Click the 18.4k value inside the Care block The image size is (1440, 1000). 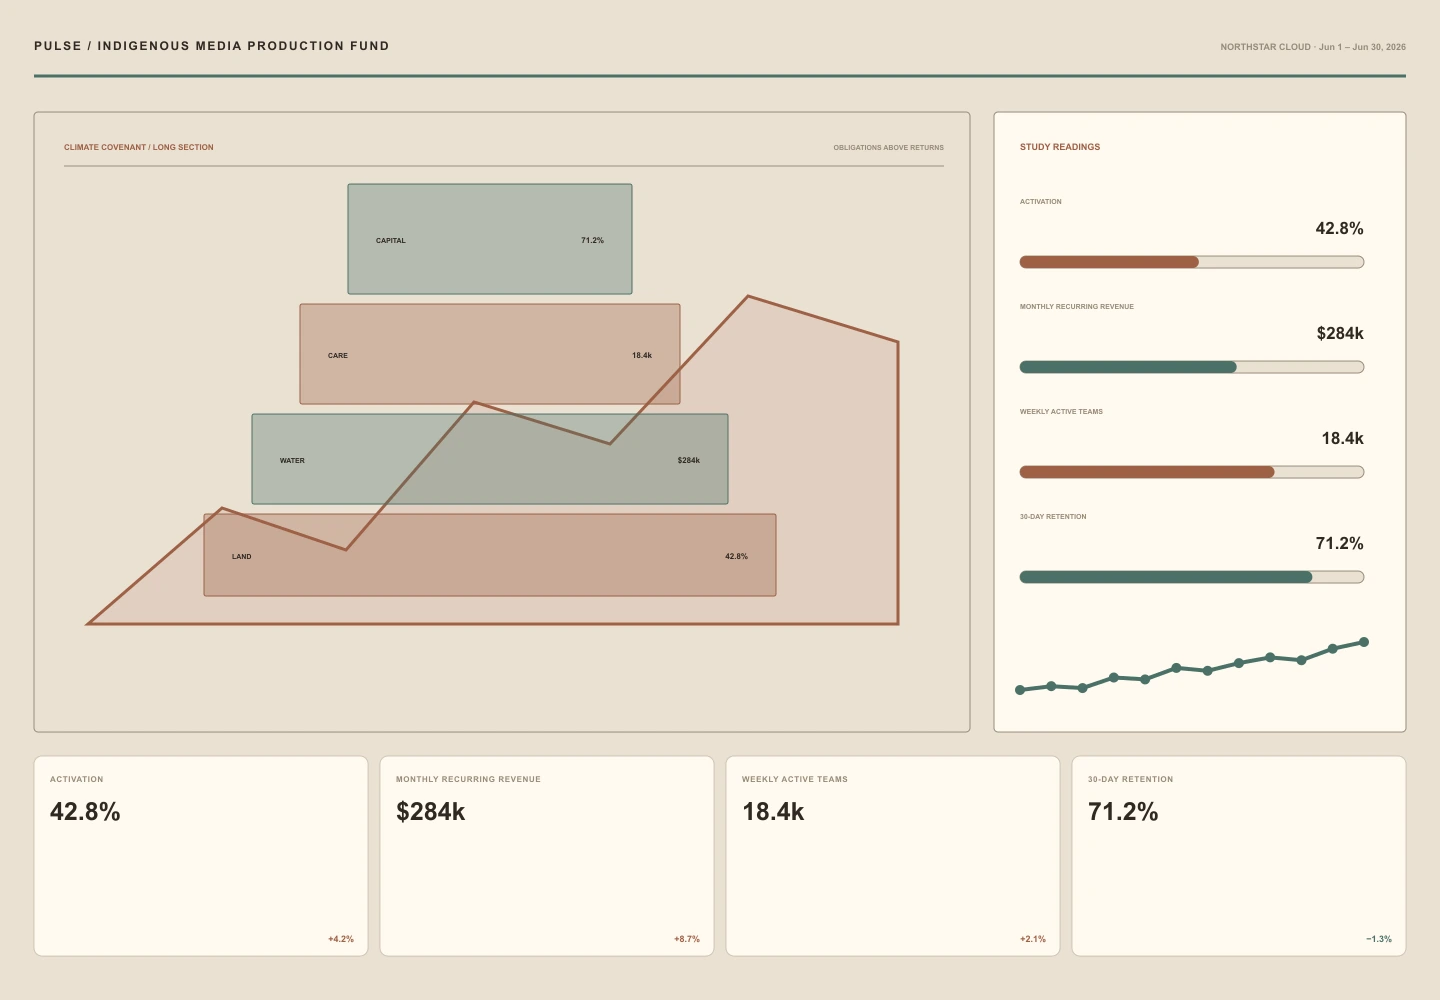pos(642,356)
